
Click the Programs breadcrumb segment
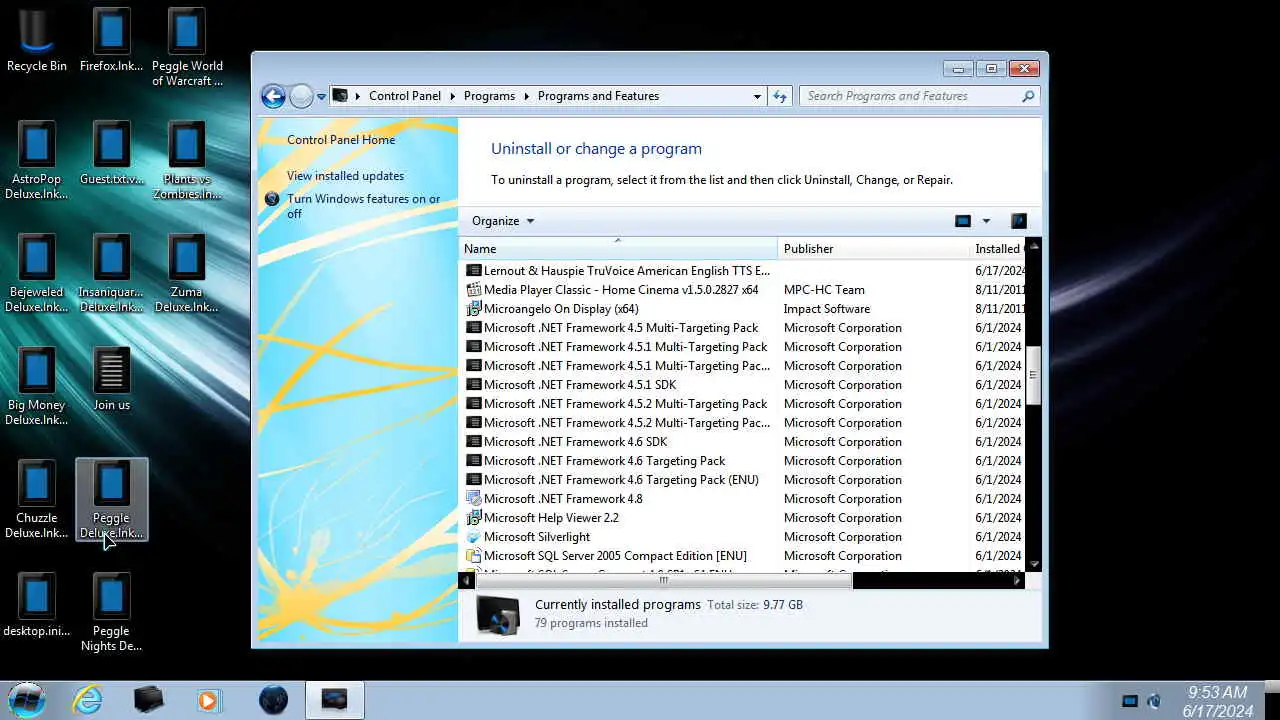click(x=490, y=96)
